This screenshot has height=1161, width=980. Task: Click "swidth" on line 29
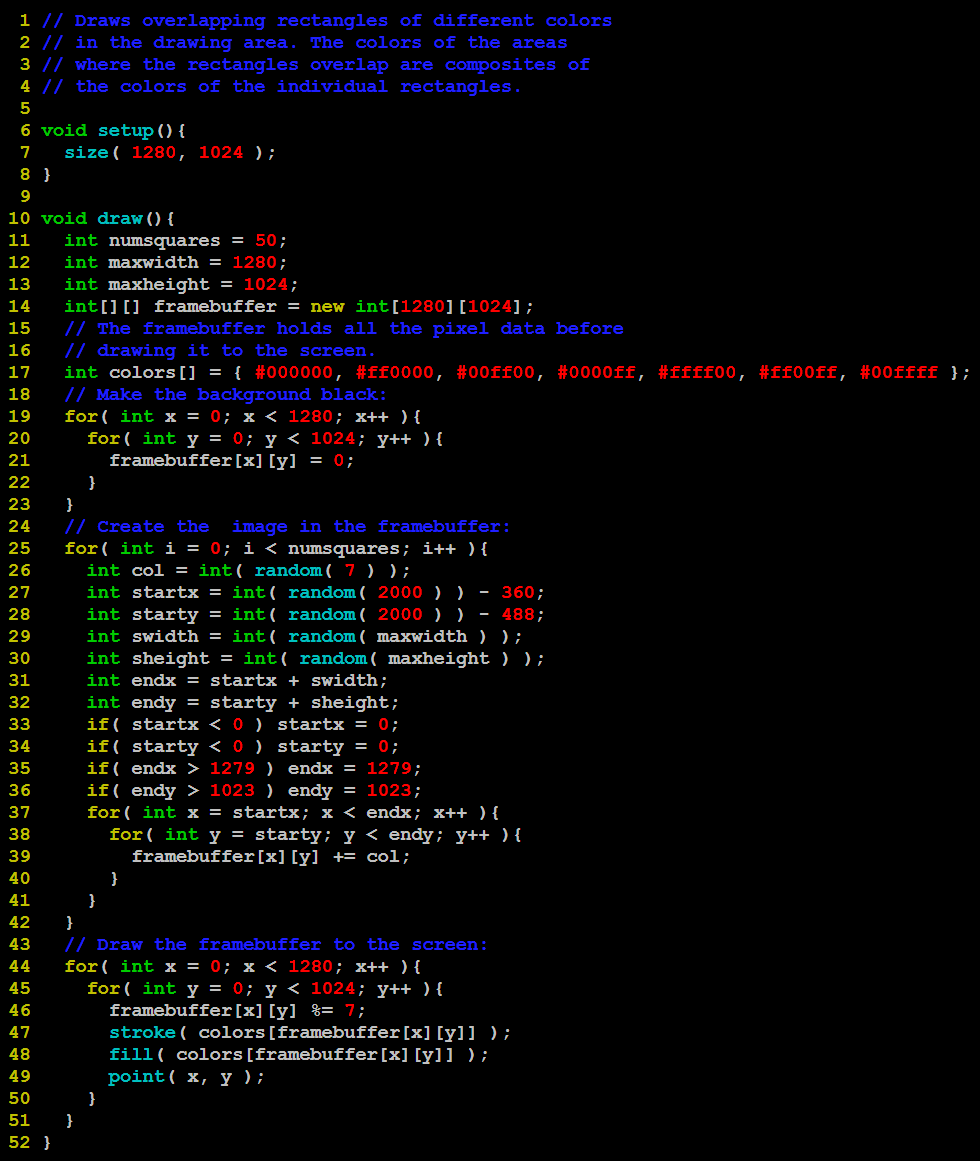pos(165,637)
